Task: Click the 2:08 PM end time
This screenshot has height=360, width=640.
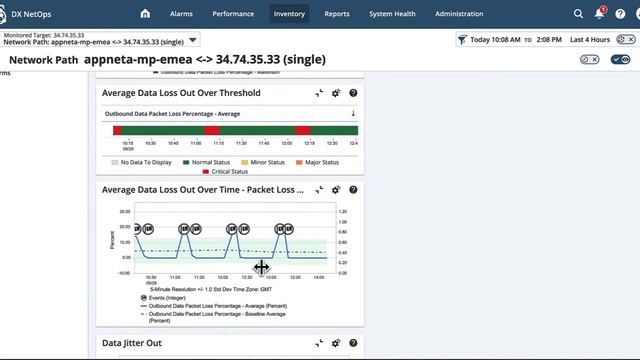Action: click(x=549, y=40)
